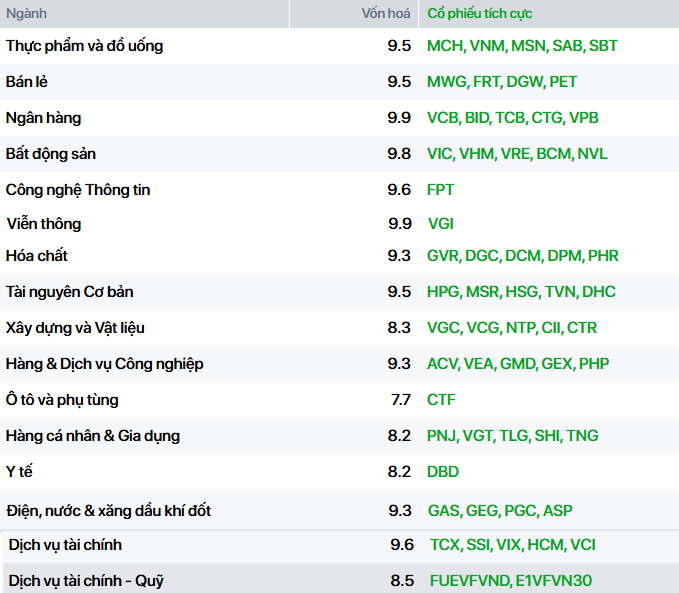Viewport: 679px width, 593px height.
Task: Click stock list VCB, BID, TCB, CTG, VPB
Action: click(513, 118)
